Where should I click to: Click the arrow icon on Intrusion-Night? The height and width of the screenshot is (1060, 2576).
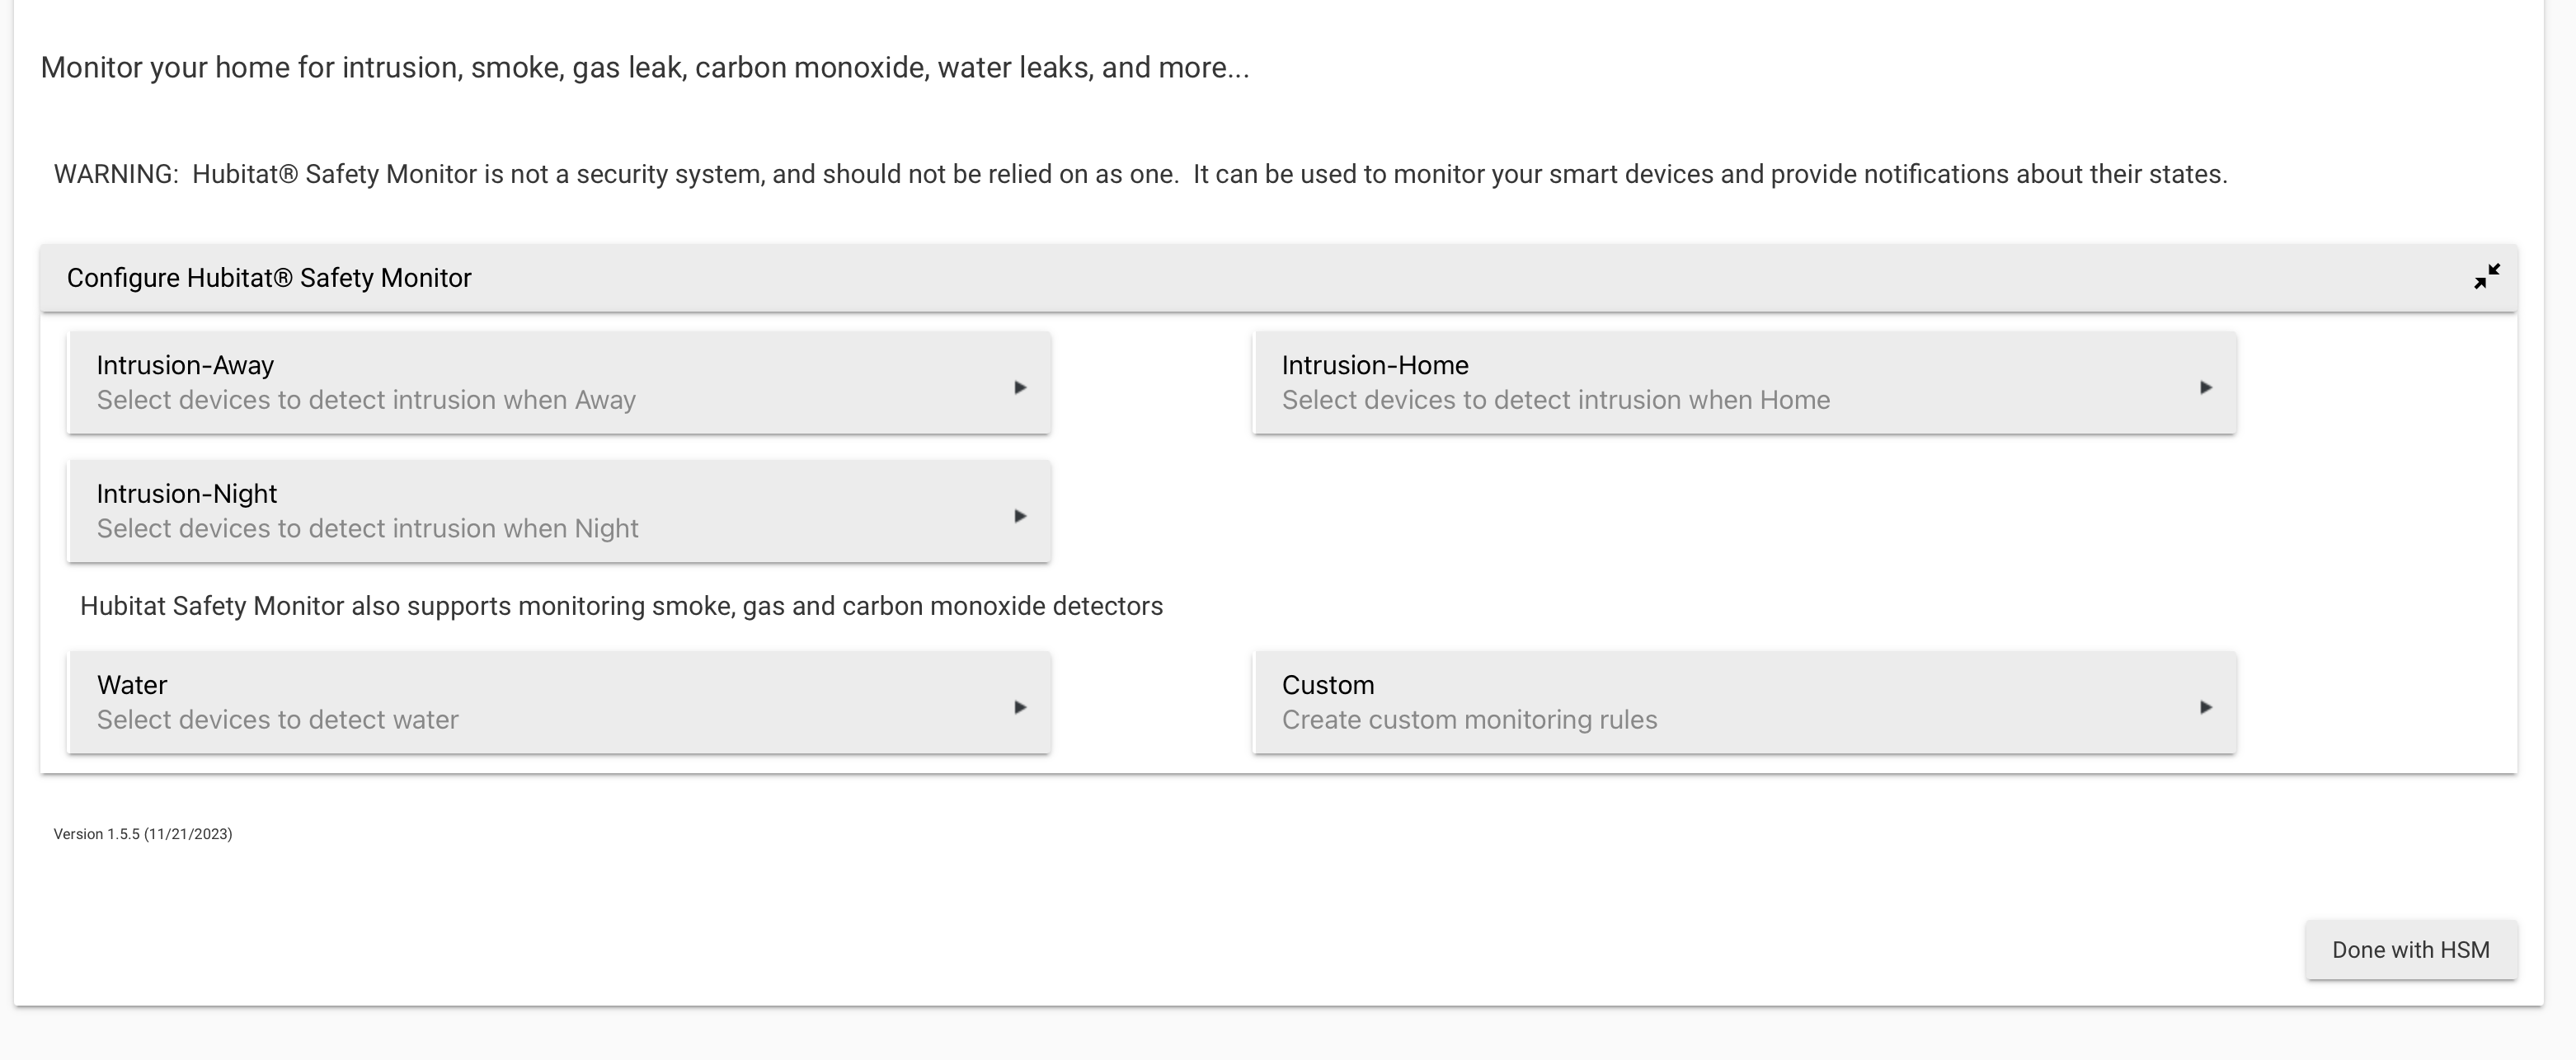pyautogui.click(x=1020, y=516)
